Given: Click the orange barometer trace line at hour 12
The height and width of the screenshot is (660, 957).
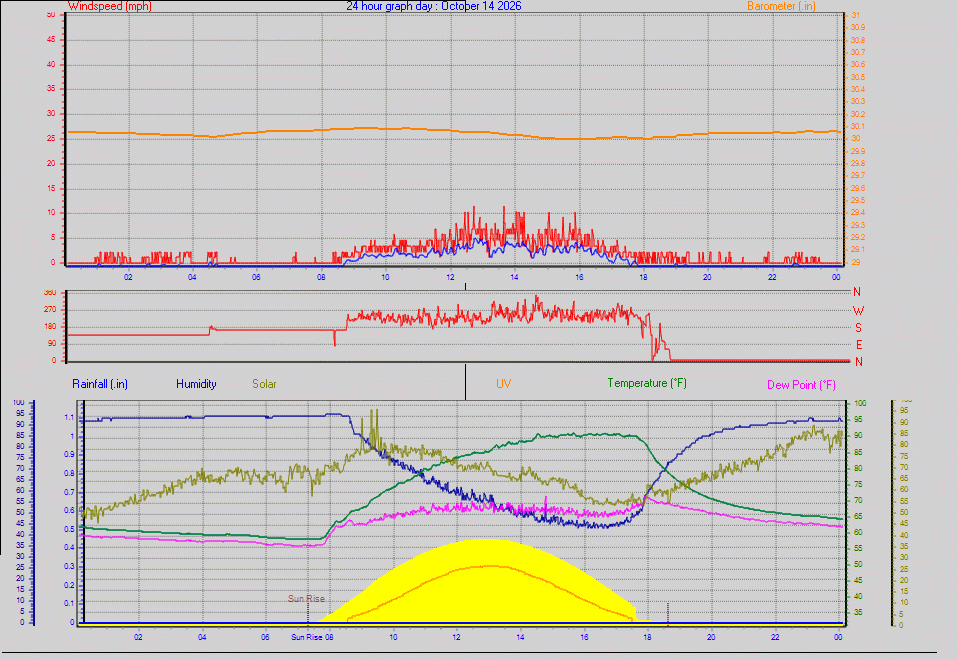Looking at the screenshot, I should pos(450,130).
